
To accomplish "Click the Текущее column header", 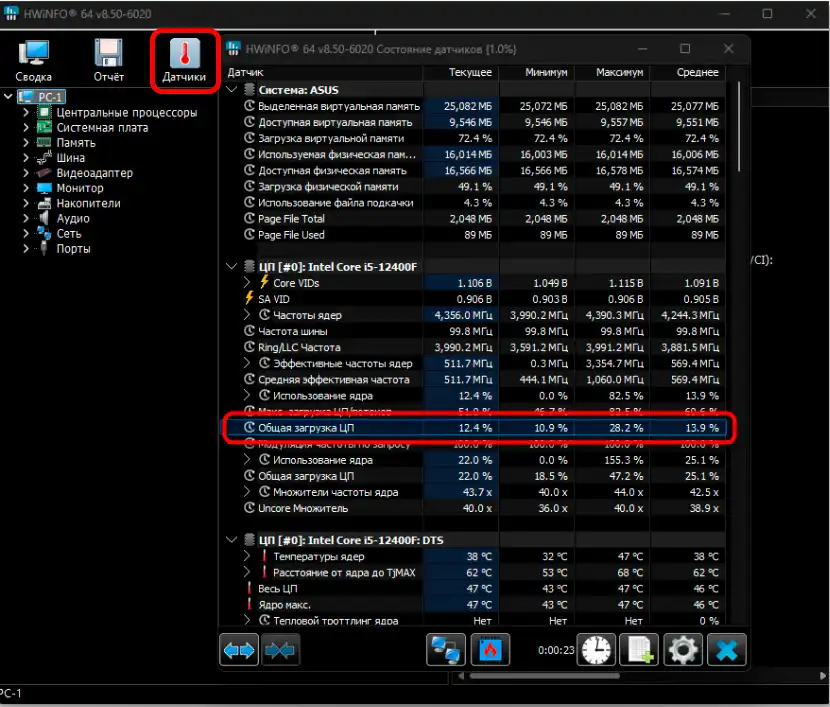I will pyautogui.click(x=461, y=72).
